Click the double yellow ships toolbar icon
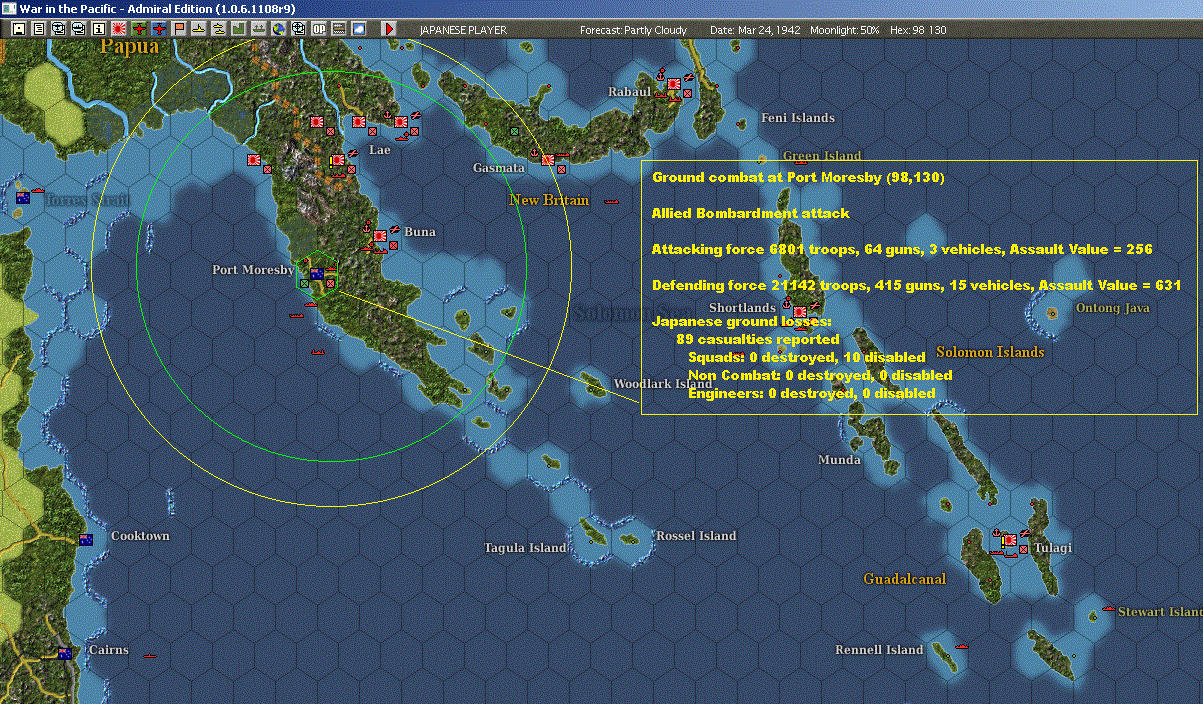1203x704 pixels. tap(219, 29)
